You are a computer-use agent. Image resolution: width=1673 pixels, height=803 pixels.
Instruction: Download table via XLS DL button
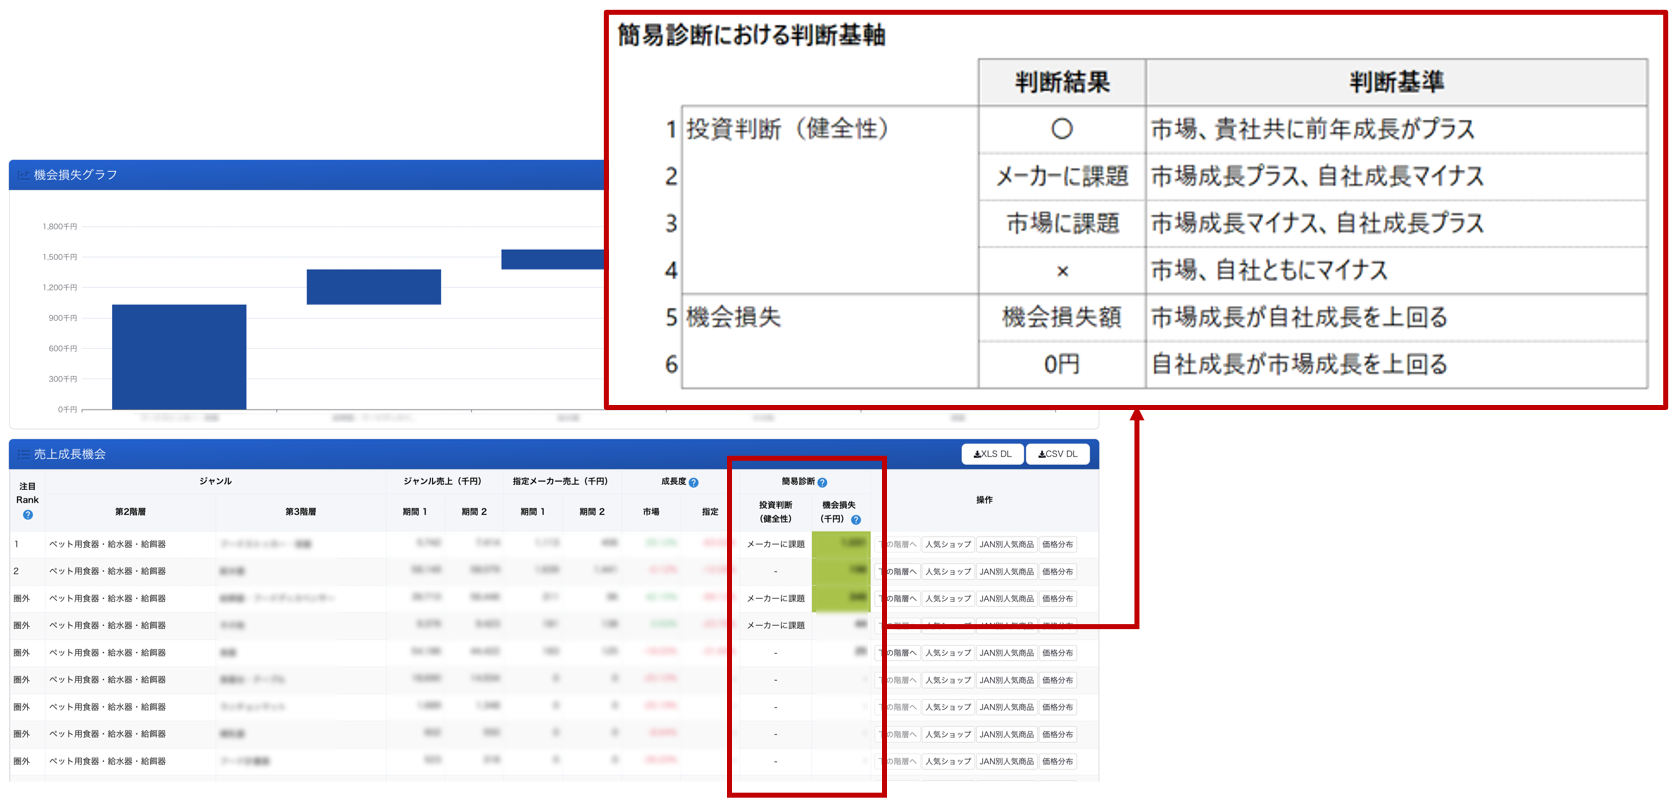click(993, 454)
